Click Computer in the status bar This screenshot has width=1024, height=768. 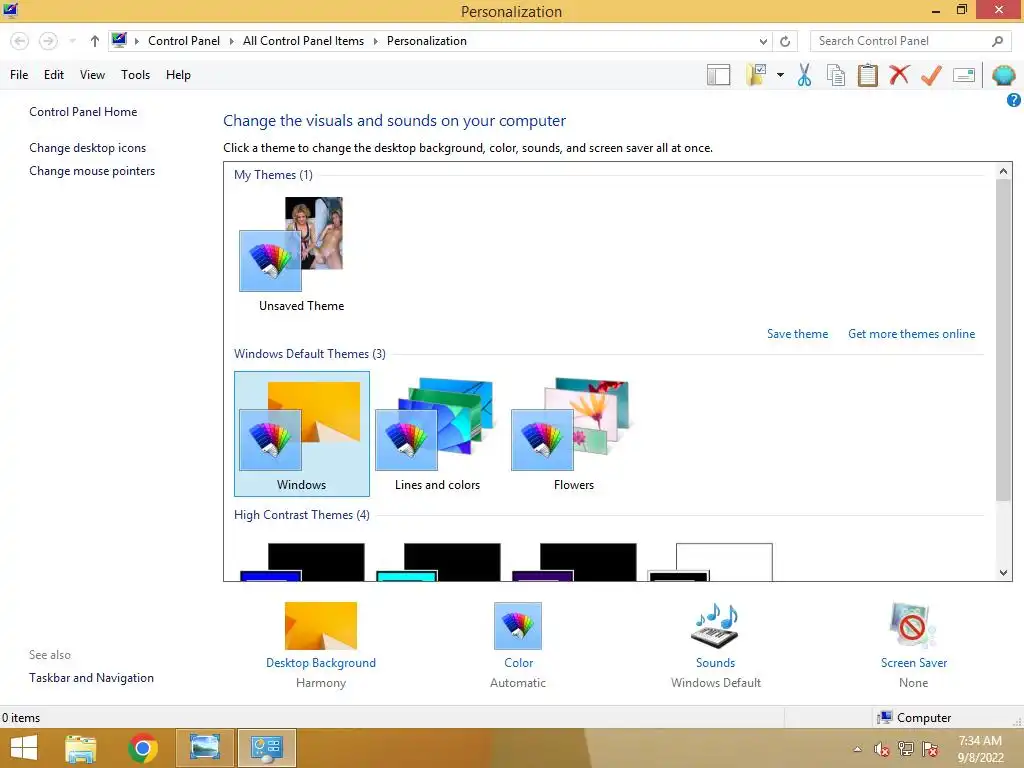(x=914, y=718)
